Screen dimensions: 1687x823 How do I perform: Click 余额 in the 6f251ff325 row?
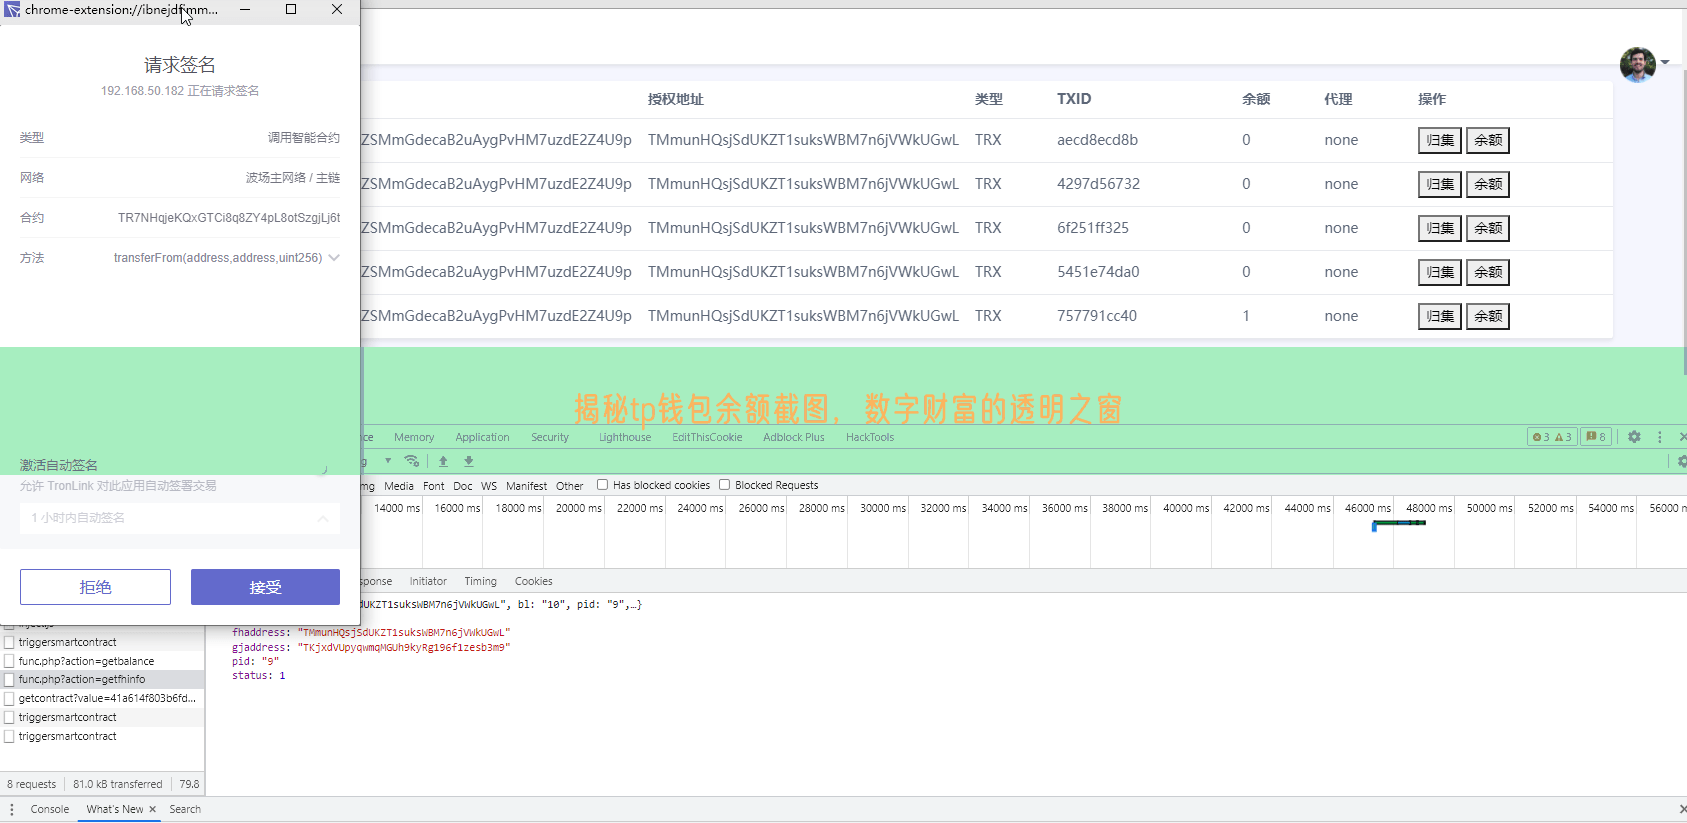(x=1488, y=228)
